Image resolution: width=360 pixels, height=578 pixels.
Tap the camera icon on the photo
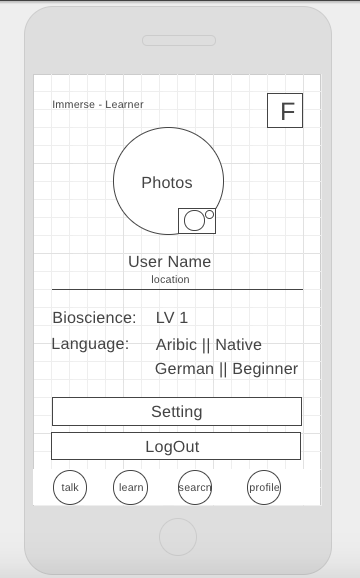click(197, 221)
